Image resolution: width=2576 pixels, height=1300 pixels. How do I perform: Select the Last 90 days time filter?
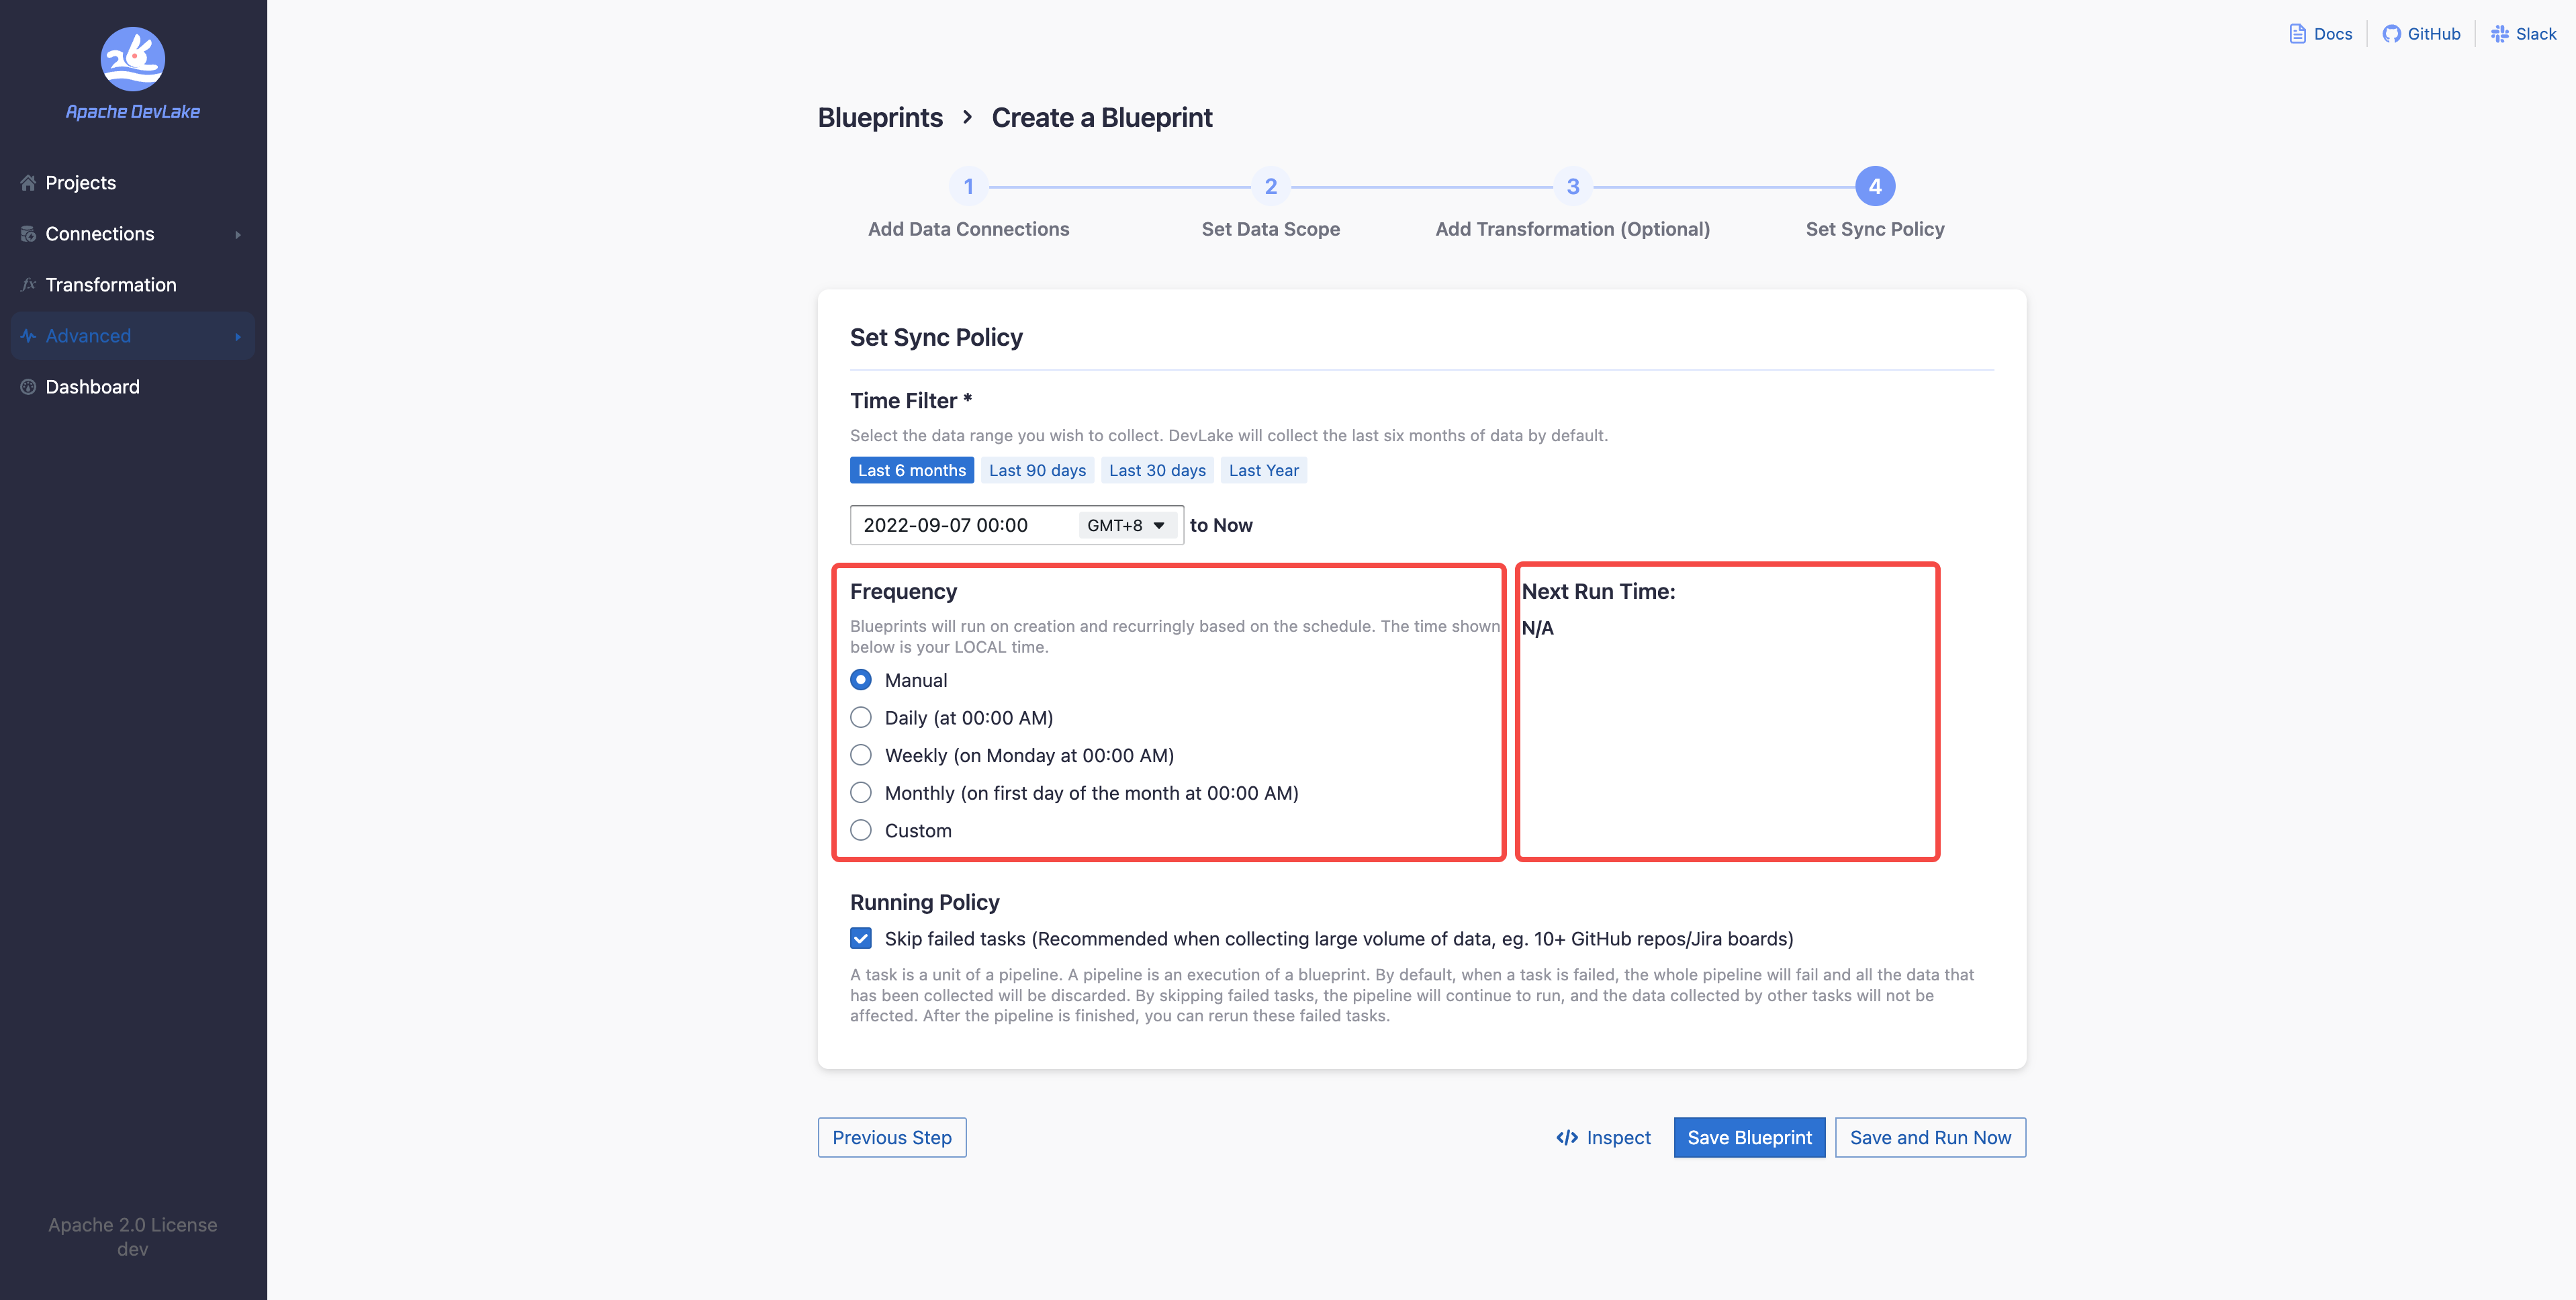[x=1037, y=470]
